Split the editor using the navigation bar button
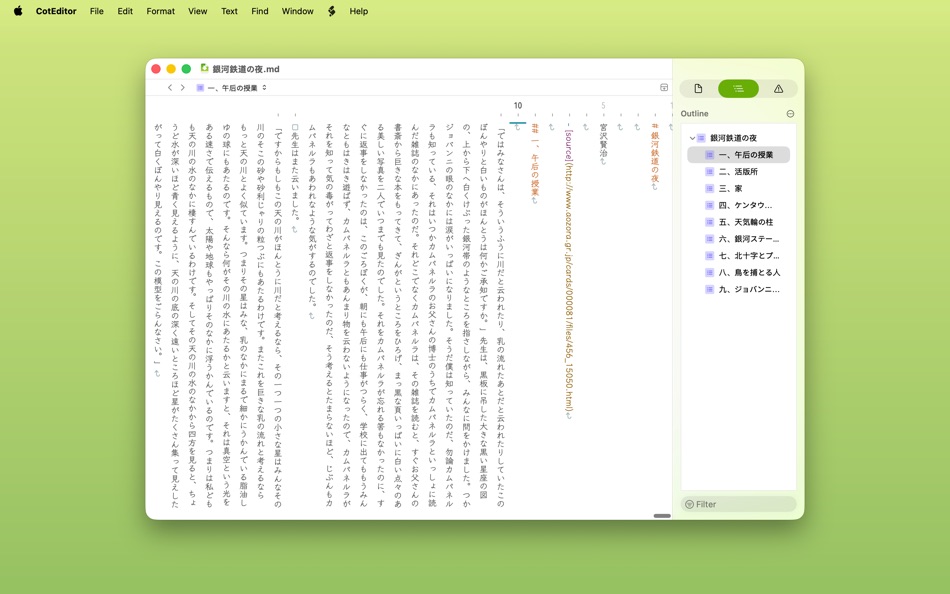 click(664, 88)
